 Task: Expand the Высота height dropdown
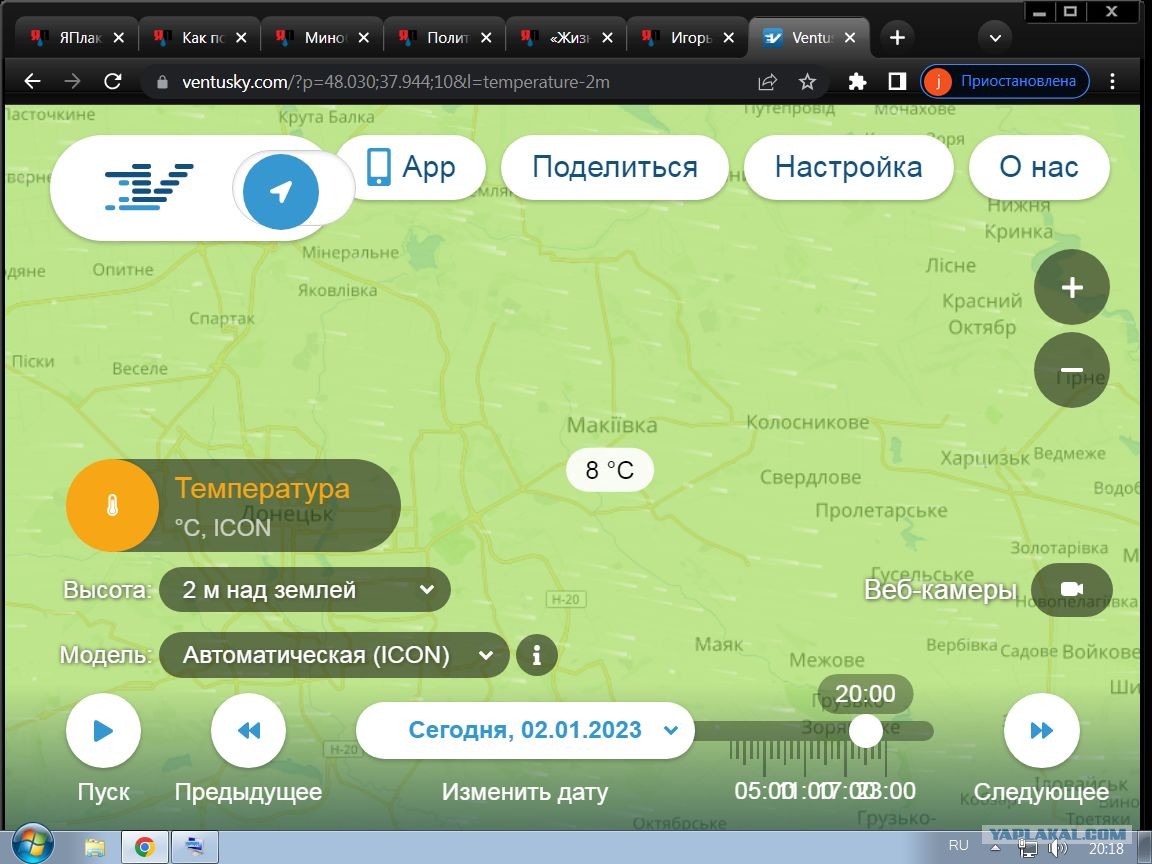(305, 589)
